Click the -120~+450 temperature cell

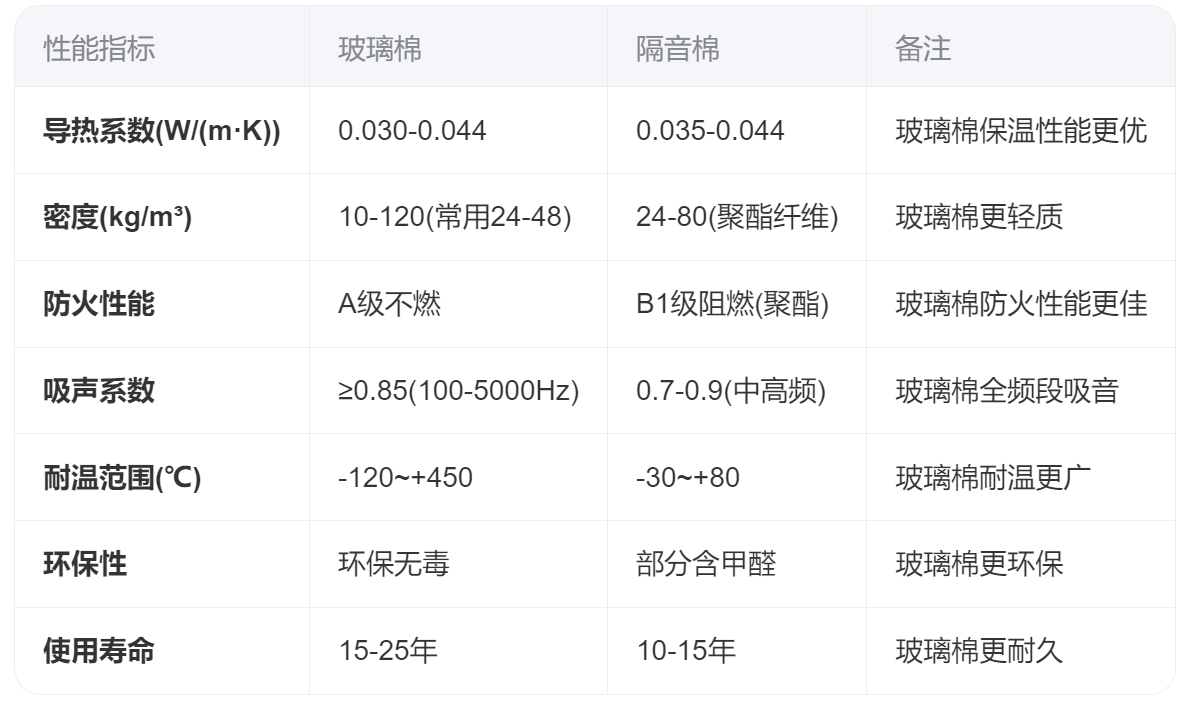point(405,478)
